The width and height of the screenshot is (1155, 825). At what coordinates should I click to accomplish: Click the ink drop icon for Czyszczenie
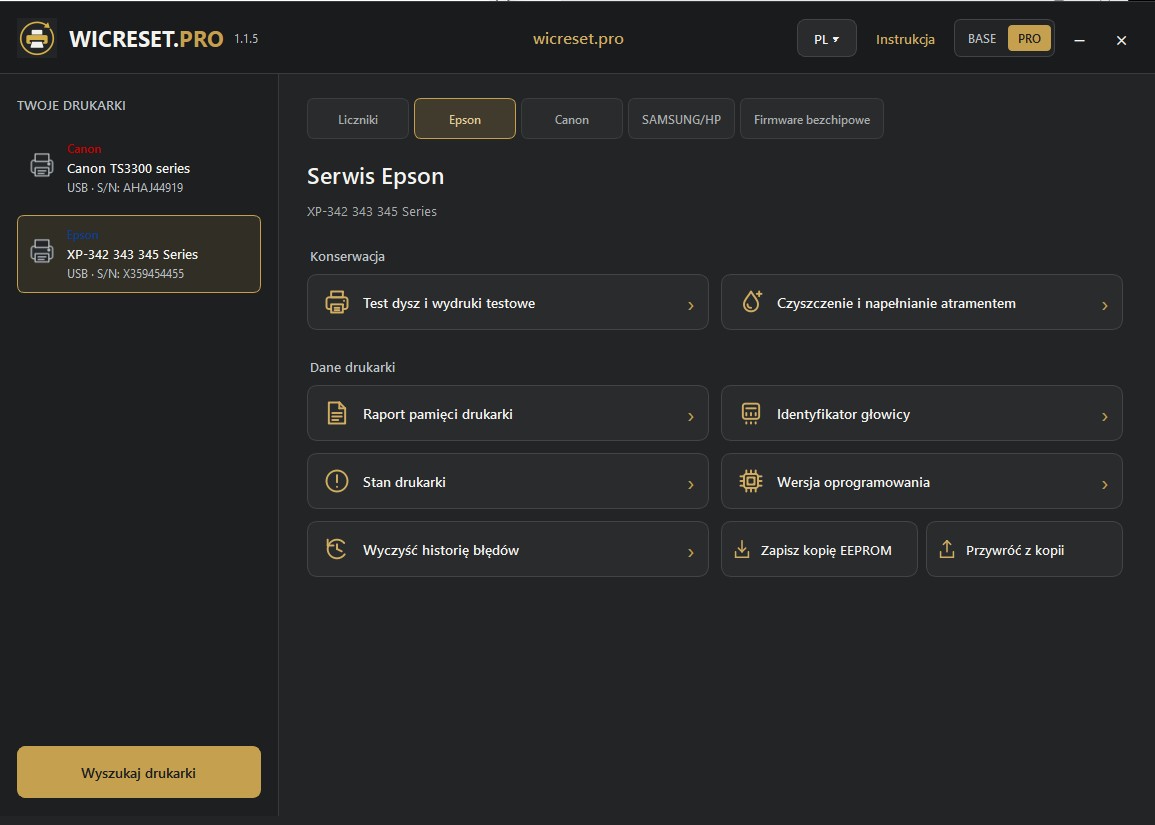tap(751, 302)
